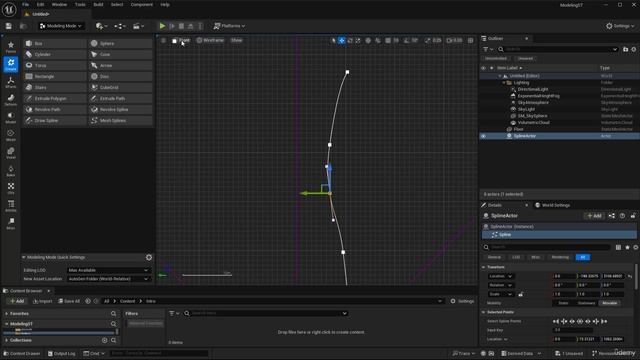
Task: Choose the Cone shape tool
Action: point(120,54)
